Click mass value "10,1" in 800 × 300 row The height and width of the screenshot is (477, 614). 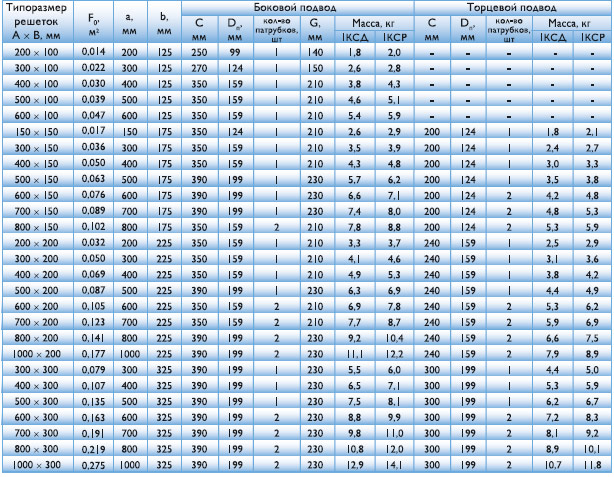[592, 449]
